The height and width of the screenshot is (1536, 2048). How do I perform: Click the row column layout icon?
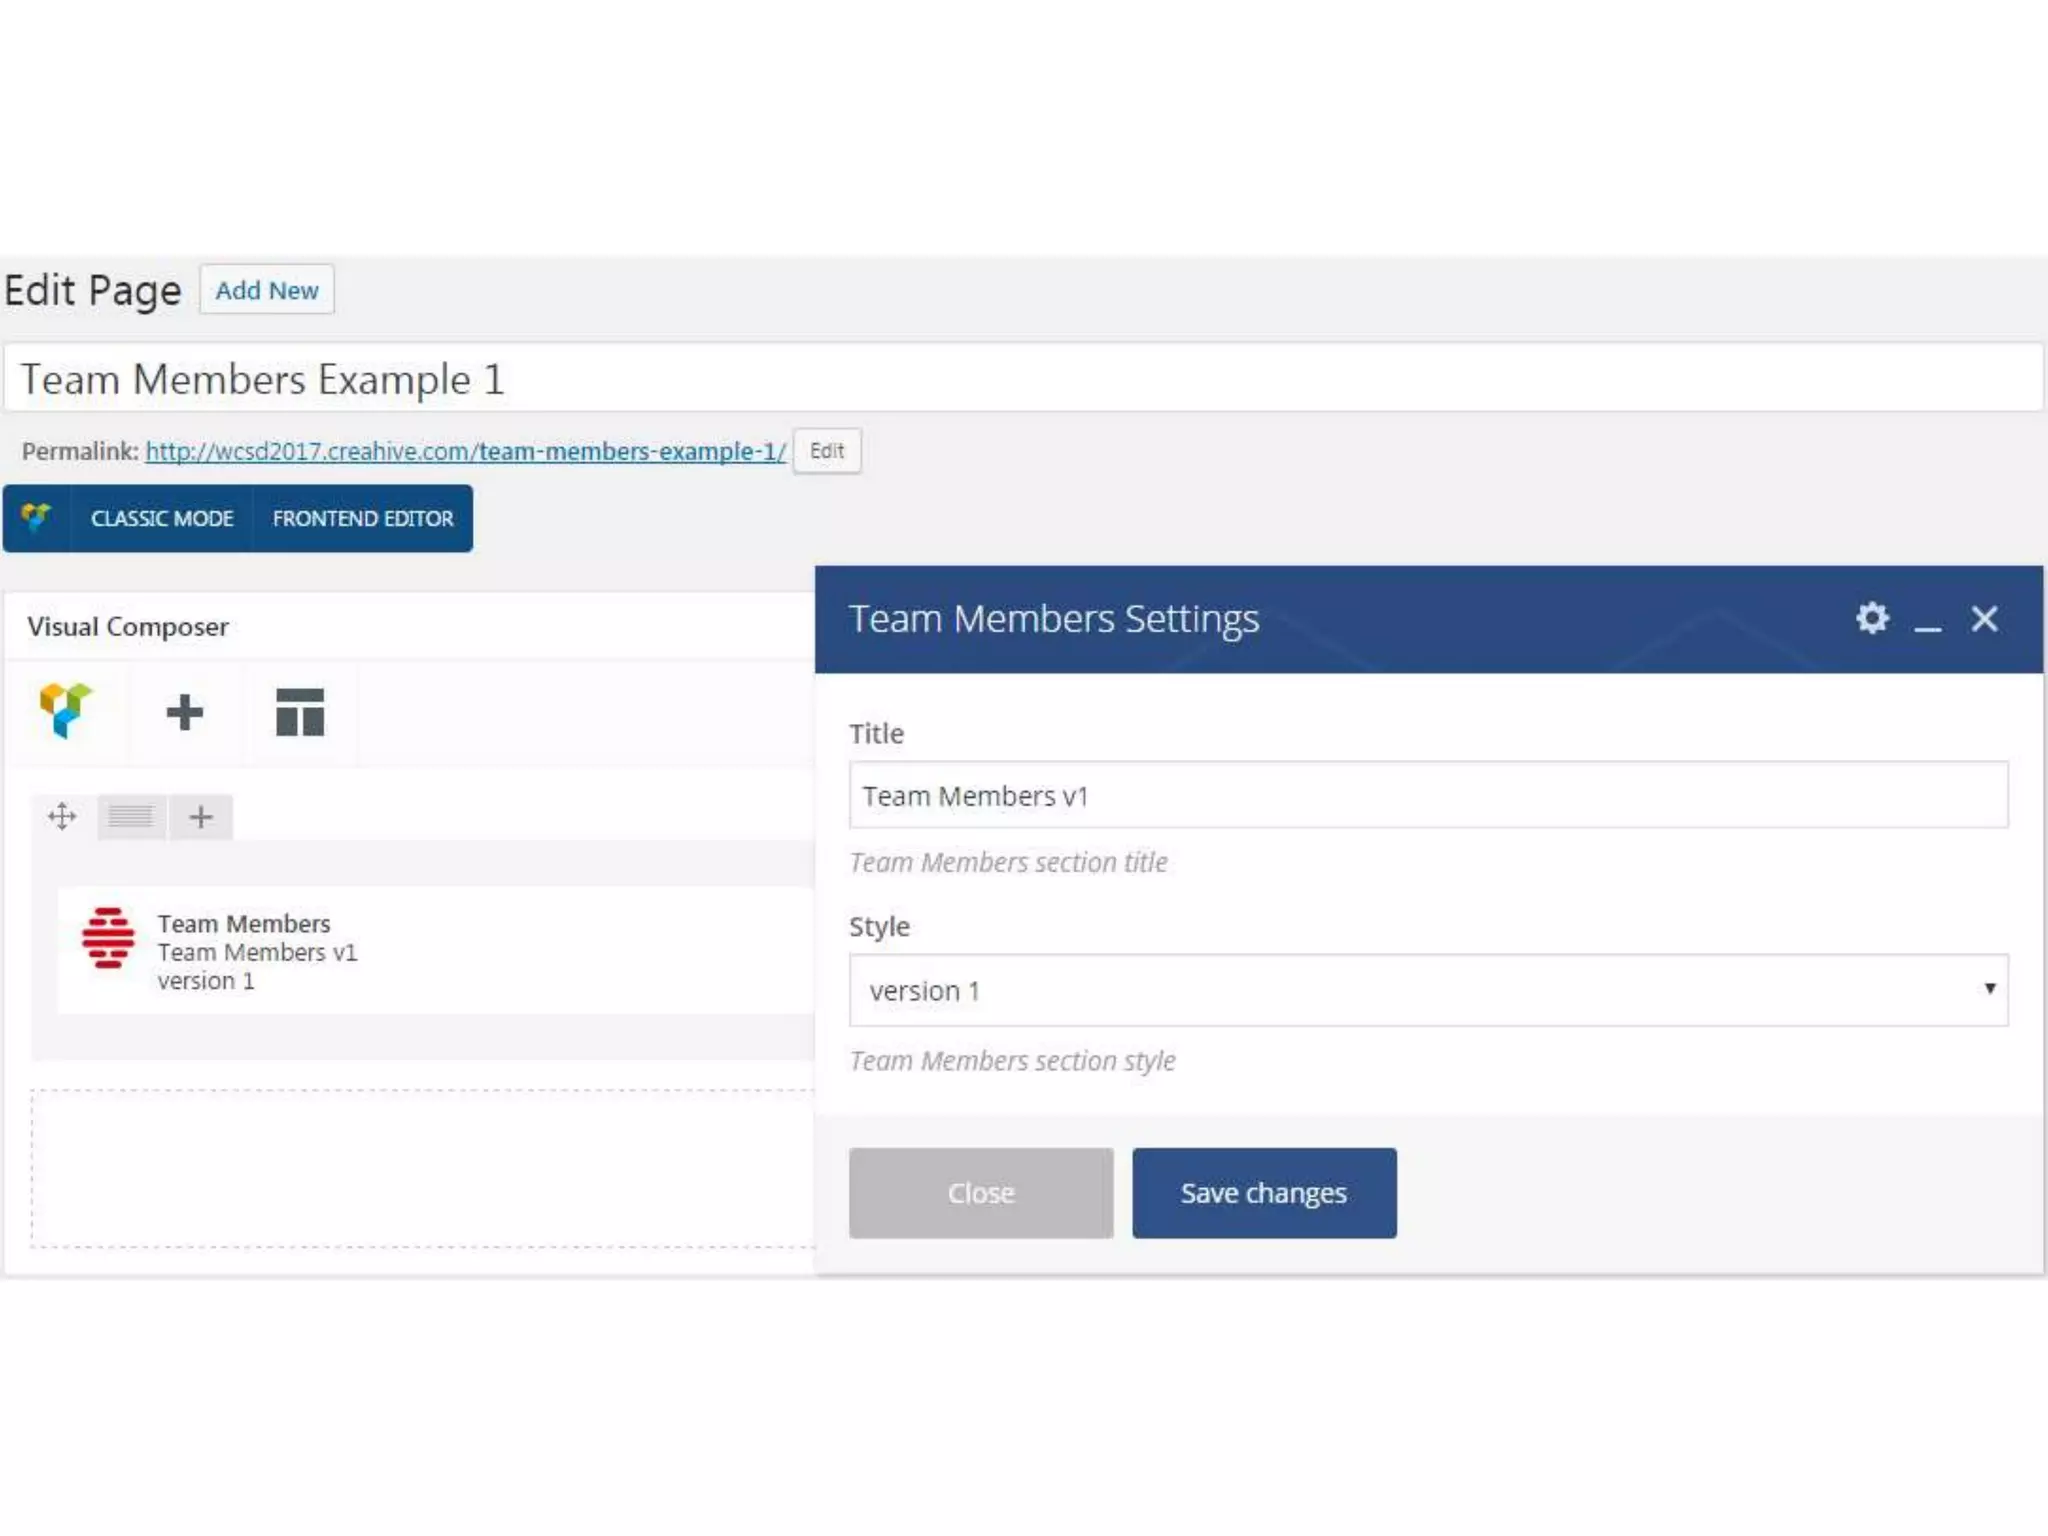(131, 817)
